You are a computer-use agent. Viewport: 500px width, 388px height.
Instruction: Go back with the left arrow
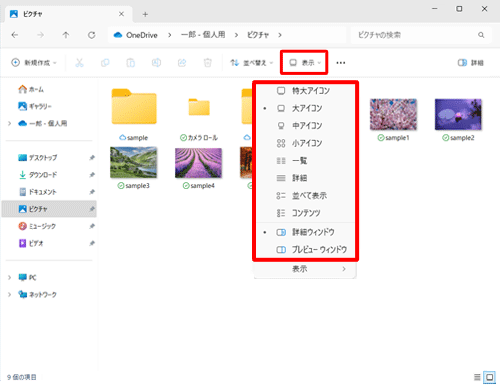pyautogui.click(x=15, y=35)
